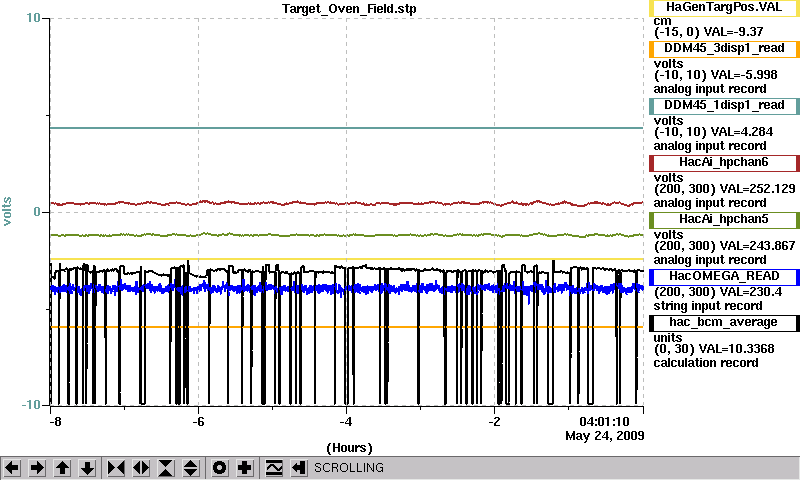This screenshot has width=800, height=480.
Task: Click the VAL=10.3368 reading
Action: 736,349
